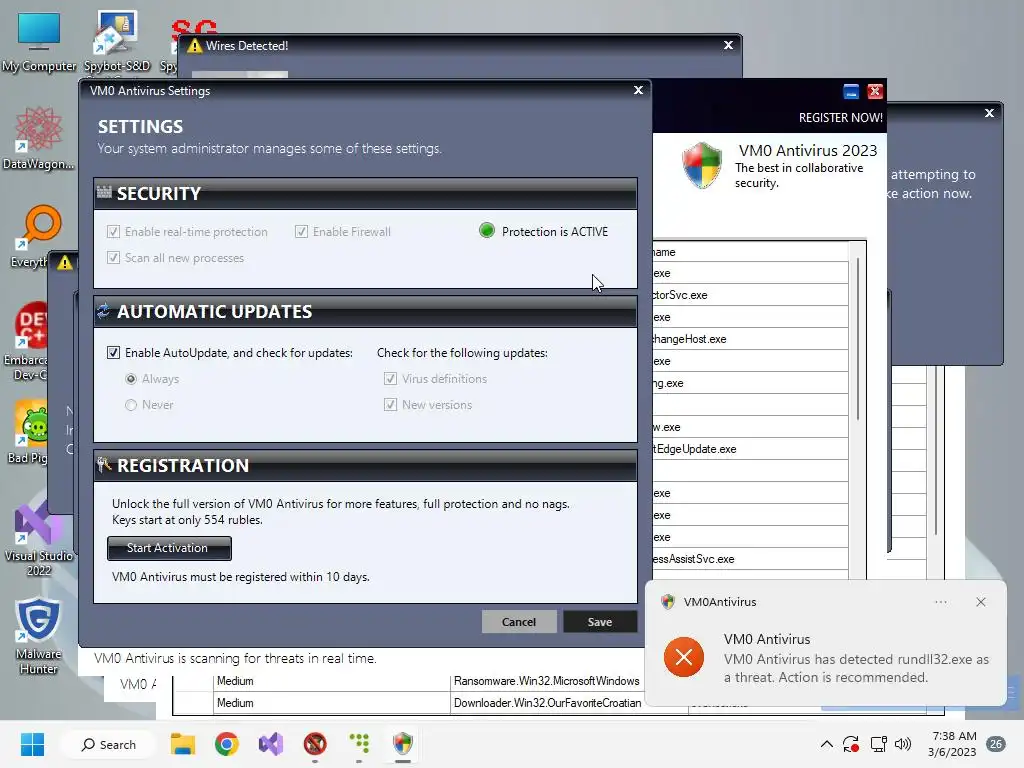The height and width of the screenshot is (768, 1024).
Task: Click the red X notification threat icon
Action: point(684,657)
